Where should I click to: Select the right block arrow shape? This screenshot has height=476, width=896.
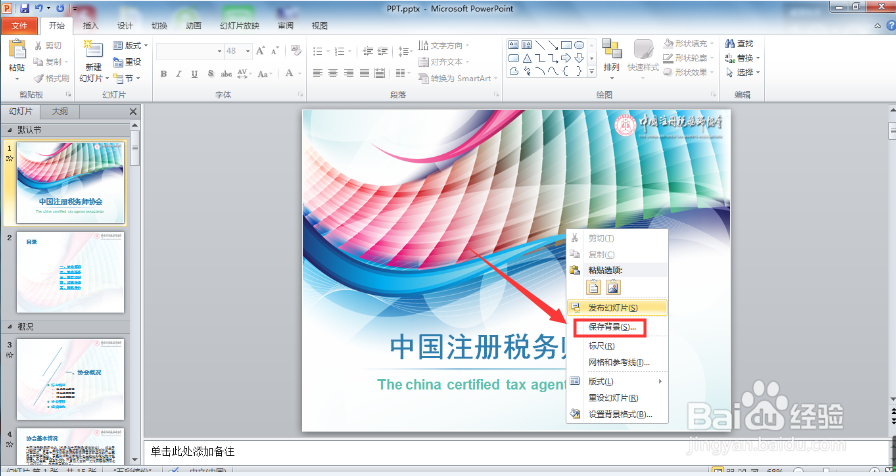tap(566, 58)
